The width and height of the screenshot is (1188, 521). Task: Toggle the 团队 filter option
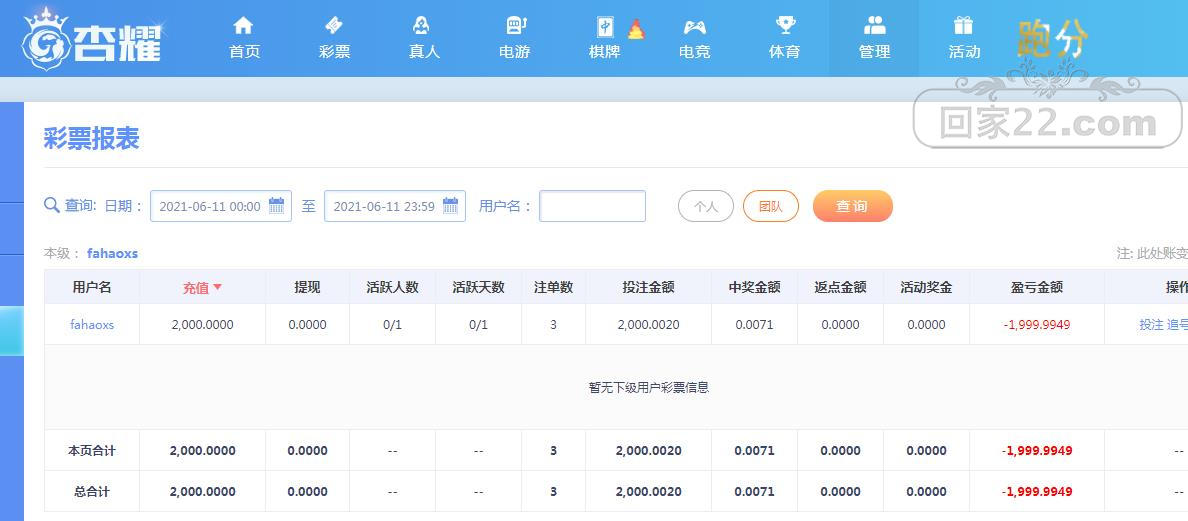[x=771, y=206]
